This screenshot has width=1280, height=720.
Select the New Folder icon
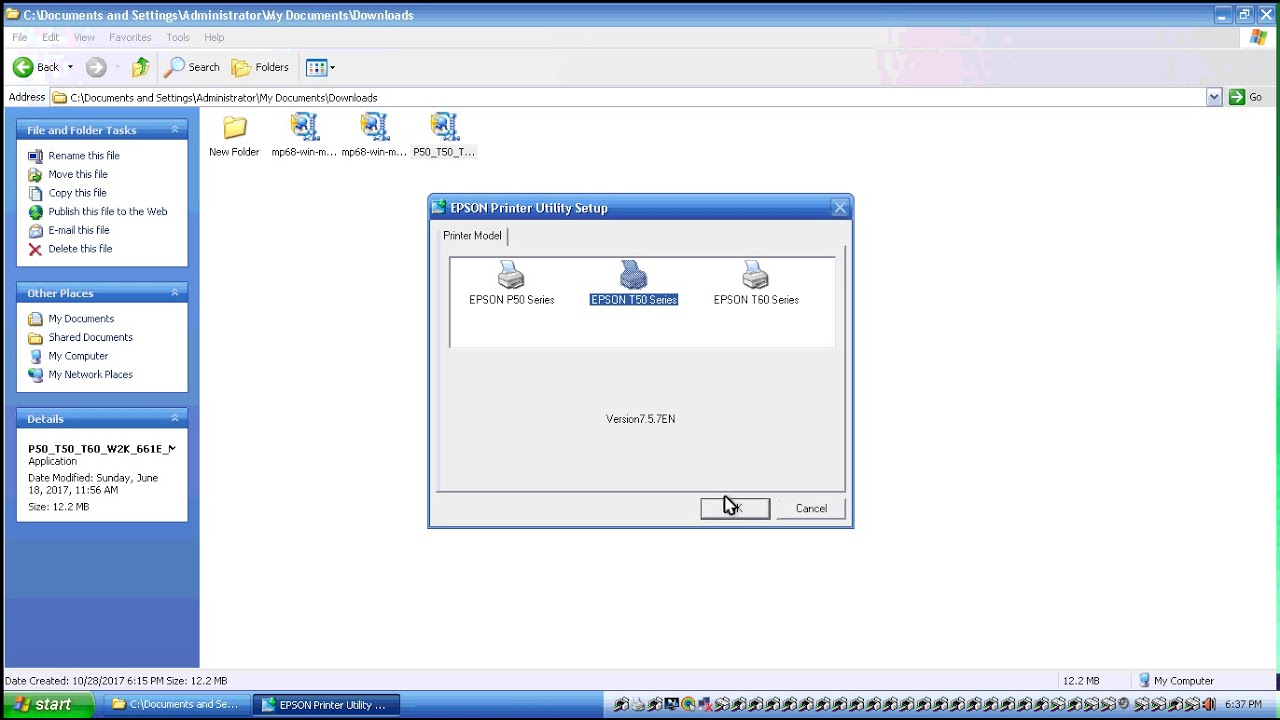pos(234,136)
